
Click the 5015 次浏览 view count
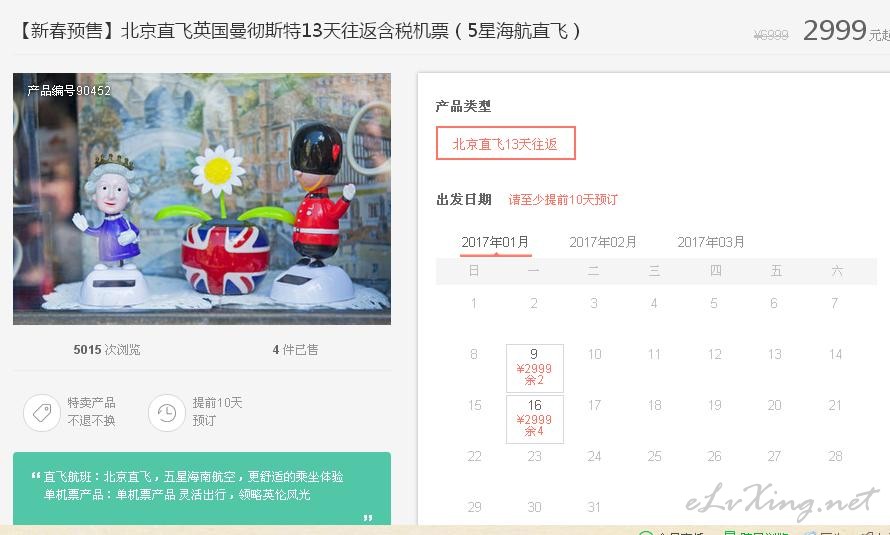coord(107,349)
